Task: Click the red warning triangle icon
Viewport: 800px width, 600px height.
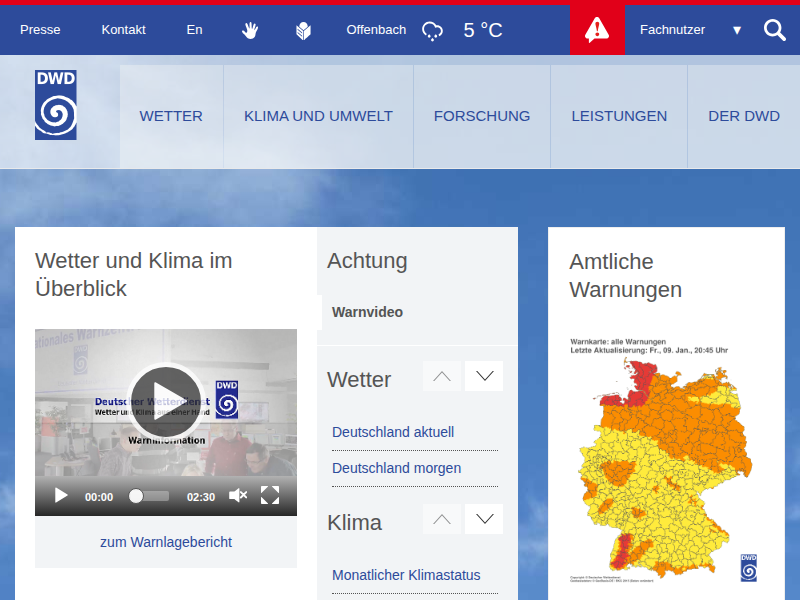Action: click(597, 30)
